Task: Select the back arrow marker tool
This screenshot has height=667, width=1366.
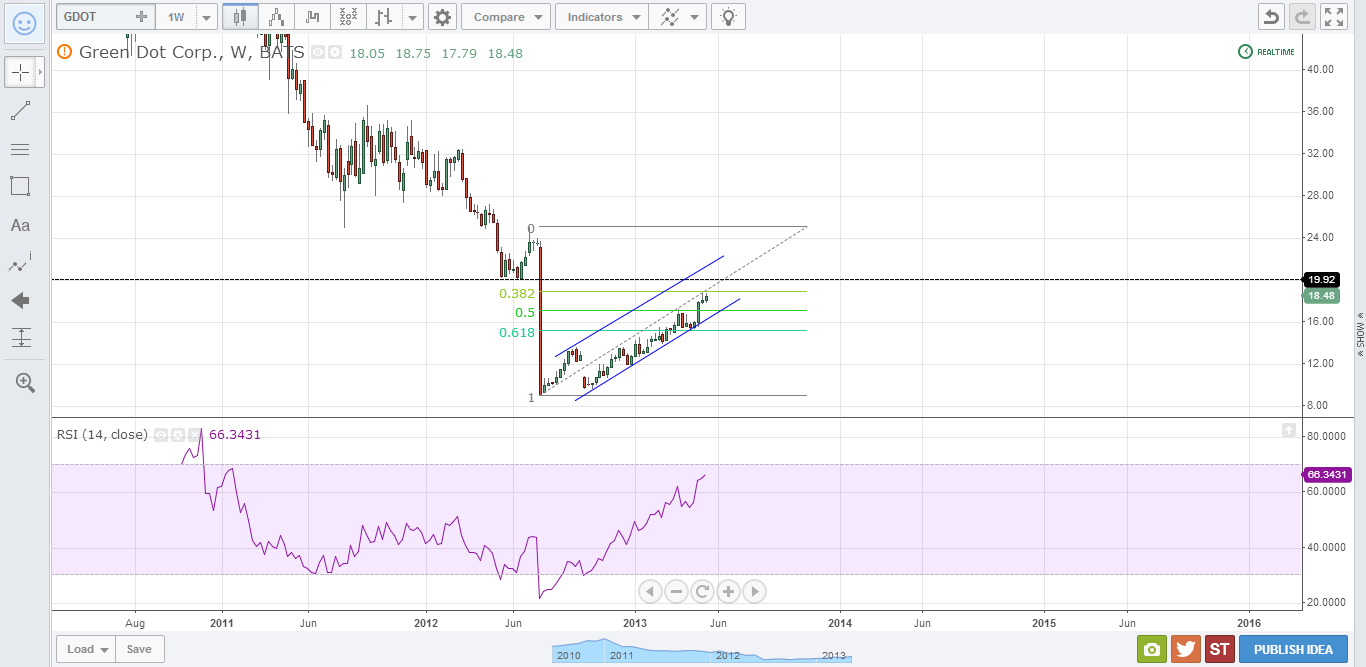Action: click(20, 301)
